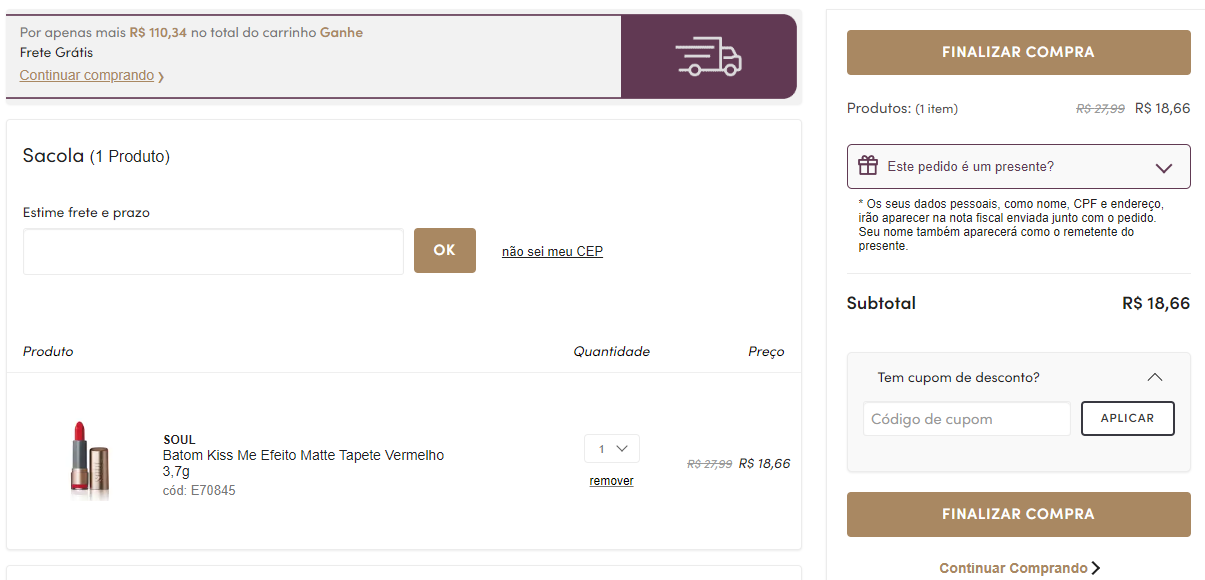Screen dimensions: 1205x580
Task: Click 'Continuar Comprando' below the checkout button
Action: (1013, 568)
